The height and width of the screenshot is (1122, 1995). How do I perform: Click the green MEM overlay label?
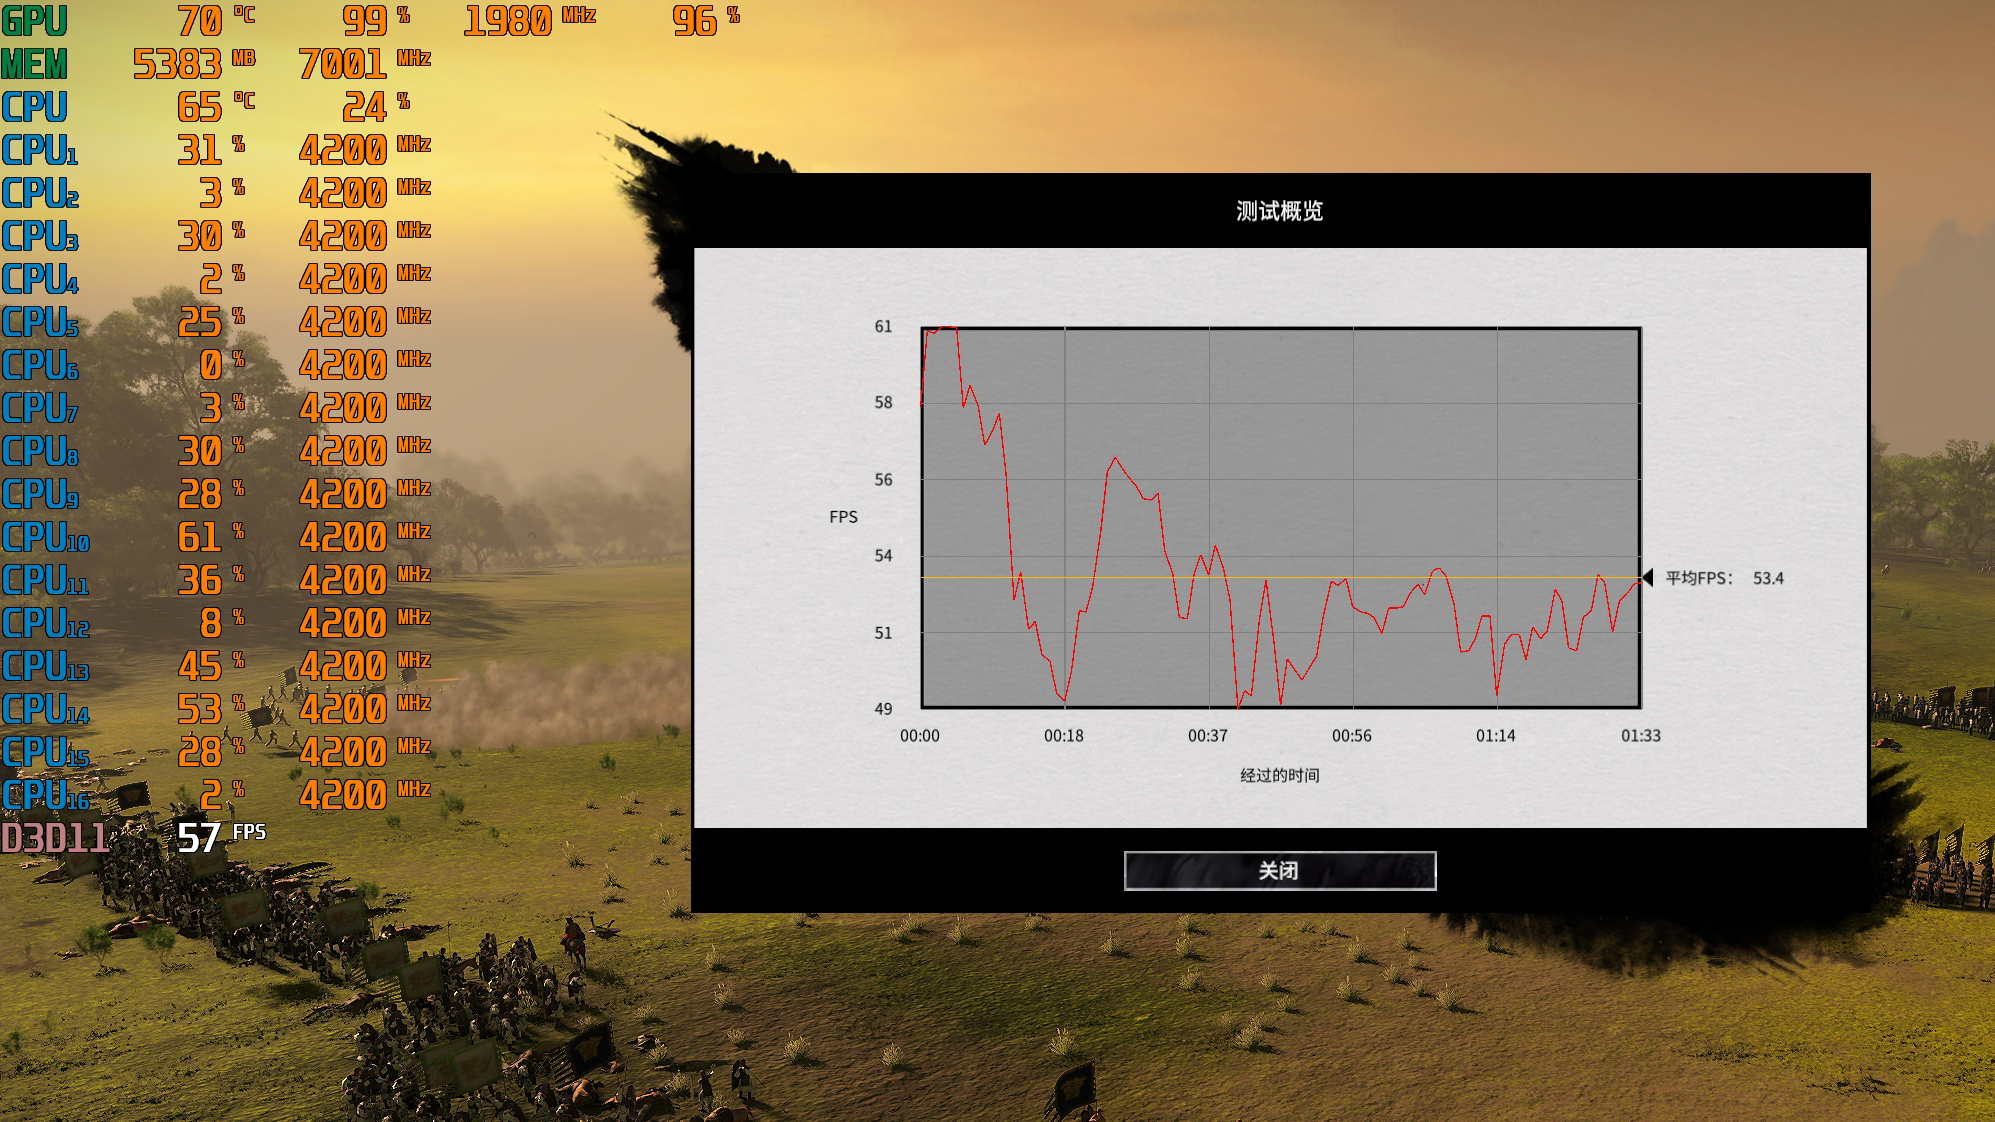(34, 64)
